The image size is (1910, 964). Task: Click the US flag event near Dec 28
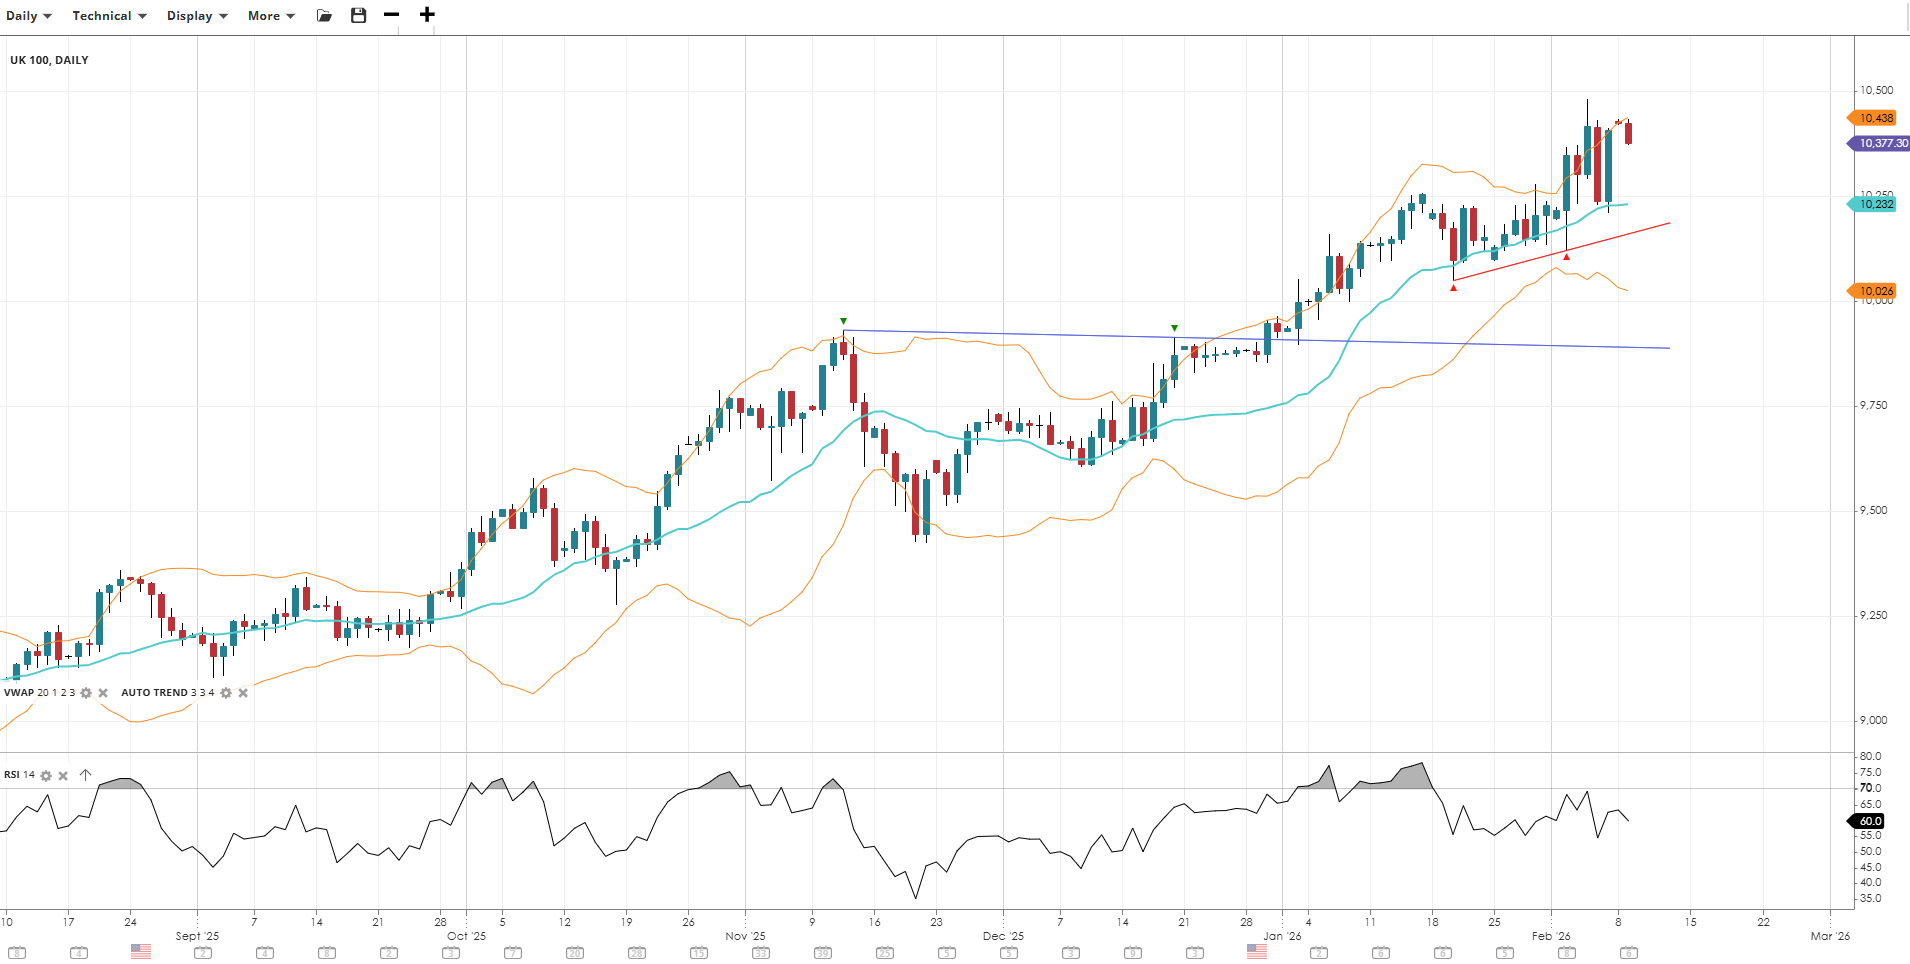point(1257,952)
